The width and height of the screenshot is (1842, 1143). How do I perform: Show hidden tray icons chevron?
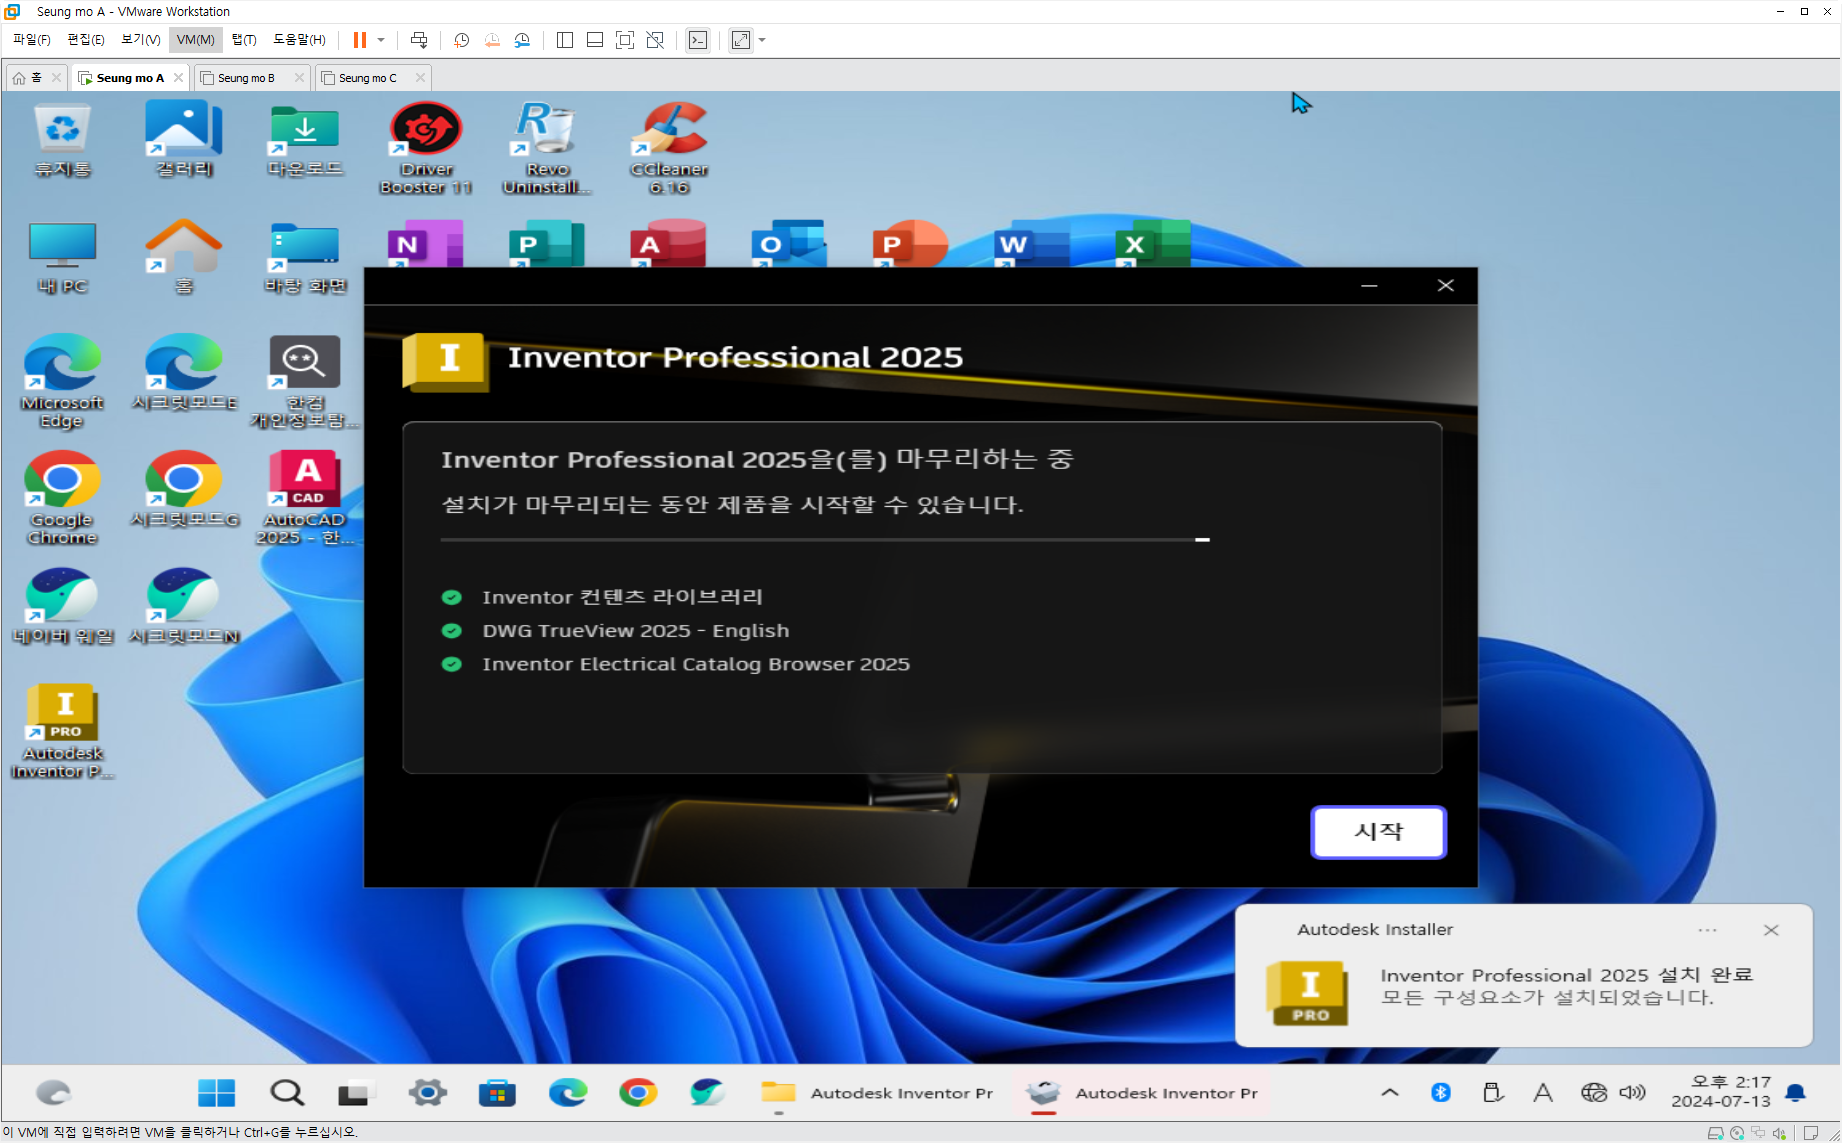[x=1390, y=1093]
